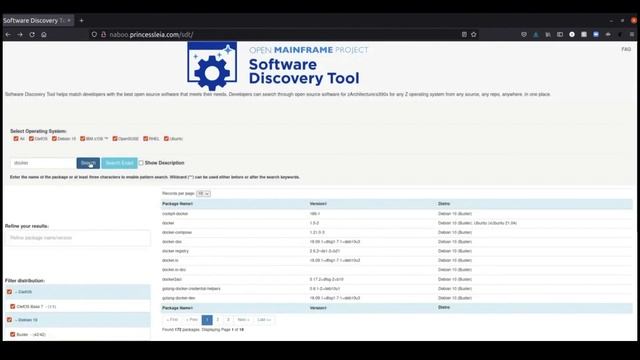Click the Software Discovery Tool gear logo

pyautogui.click(x=212, y=66)
